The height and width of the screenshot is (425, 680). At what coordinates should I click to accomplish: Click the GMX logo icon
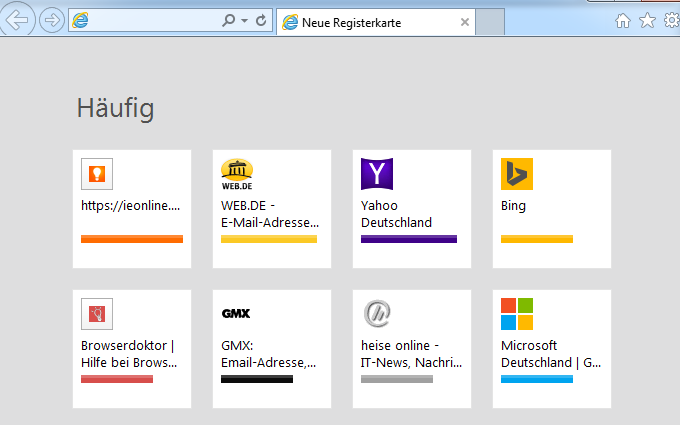[236, 313]
